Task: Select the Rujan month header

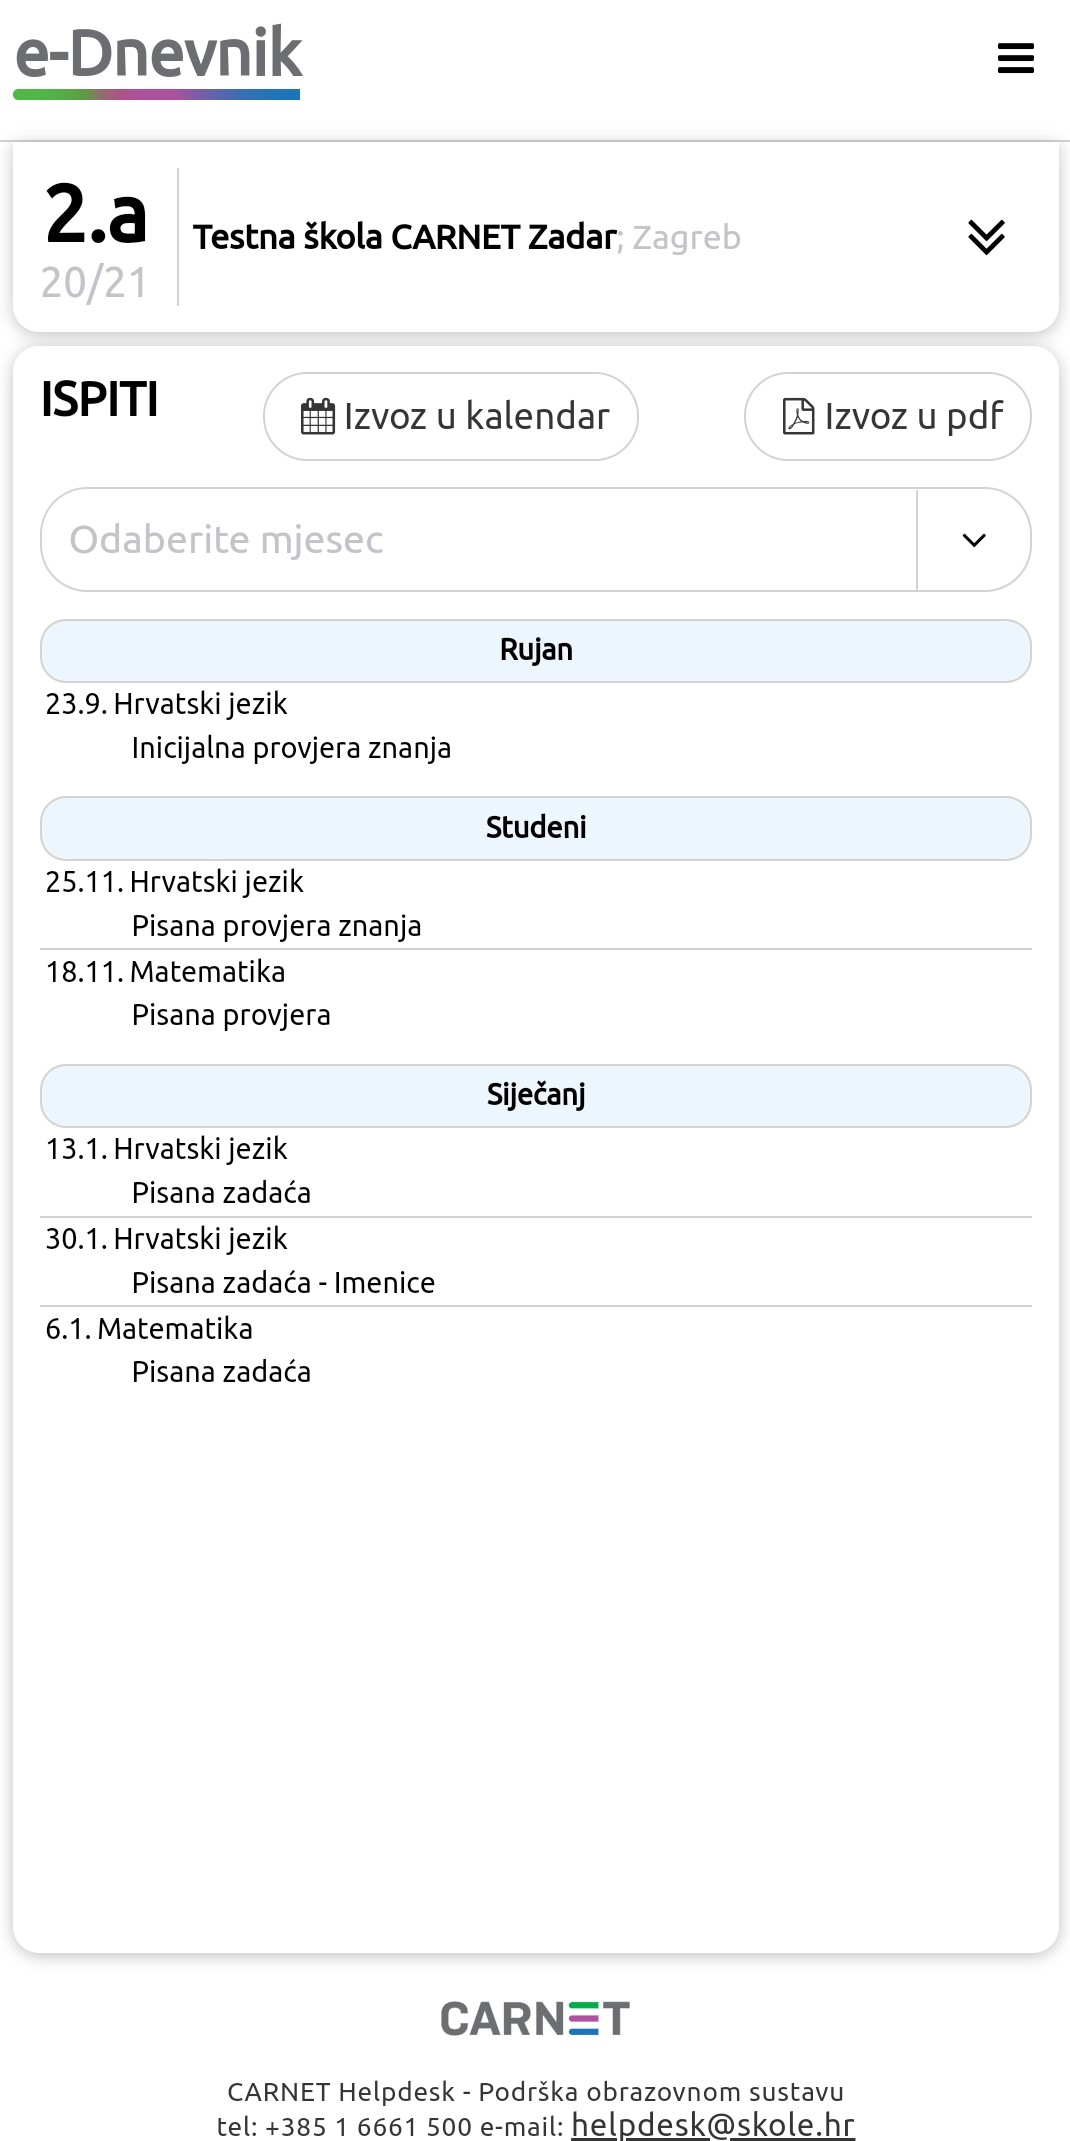Action: pos(535,651)
